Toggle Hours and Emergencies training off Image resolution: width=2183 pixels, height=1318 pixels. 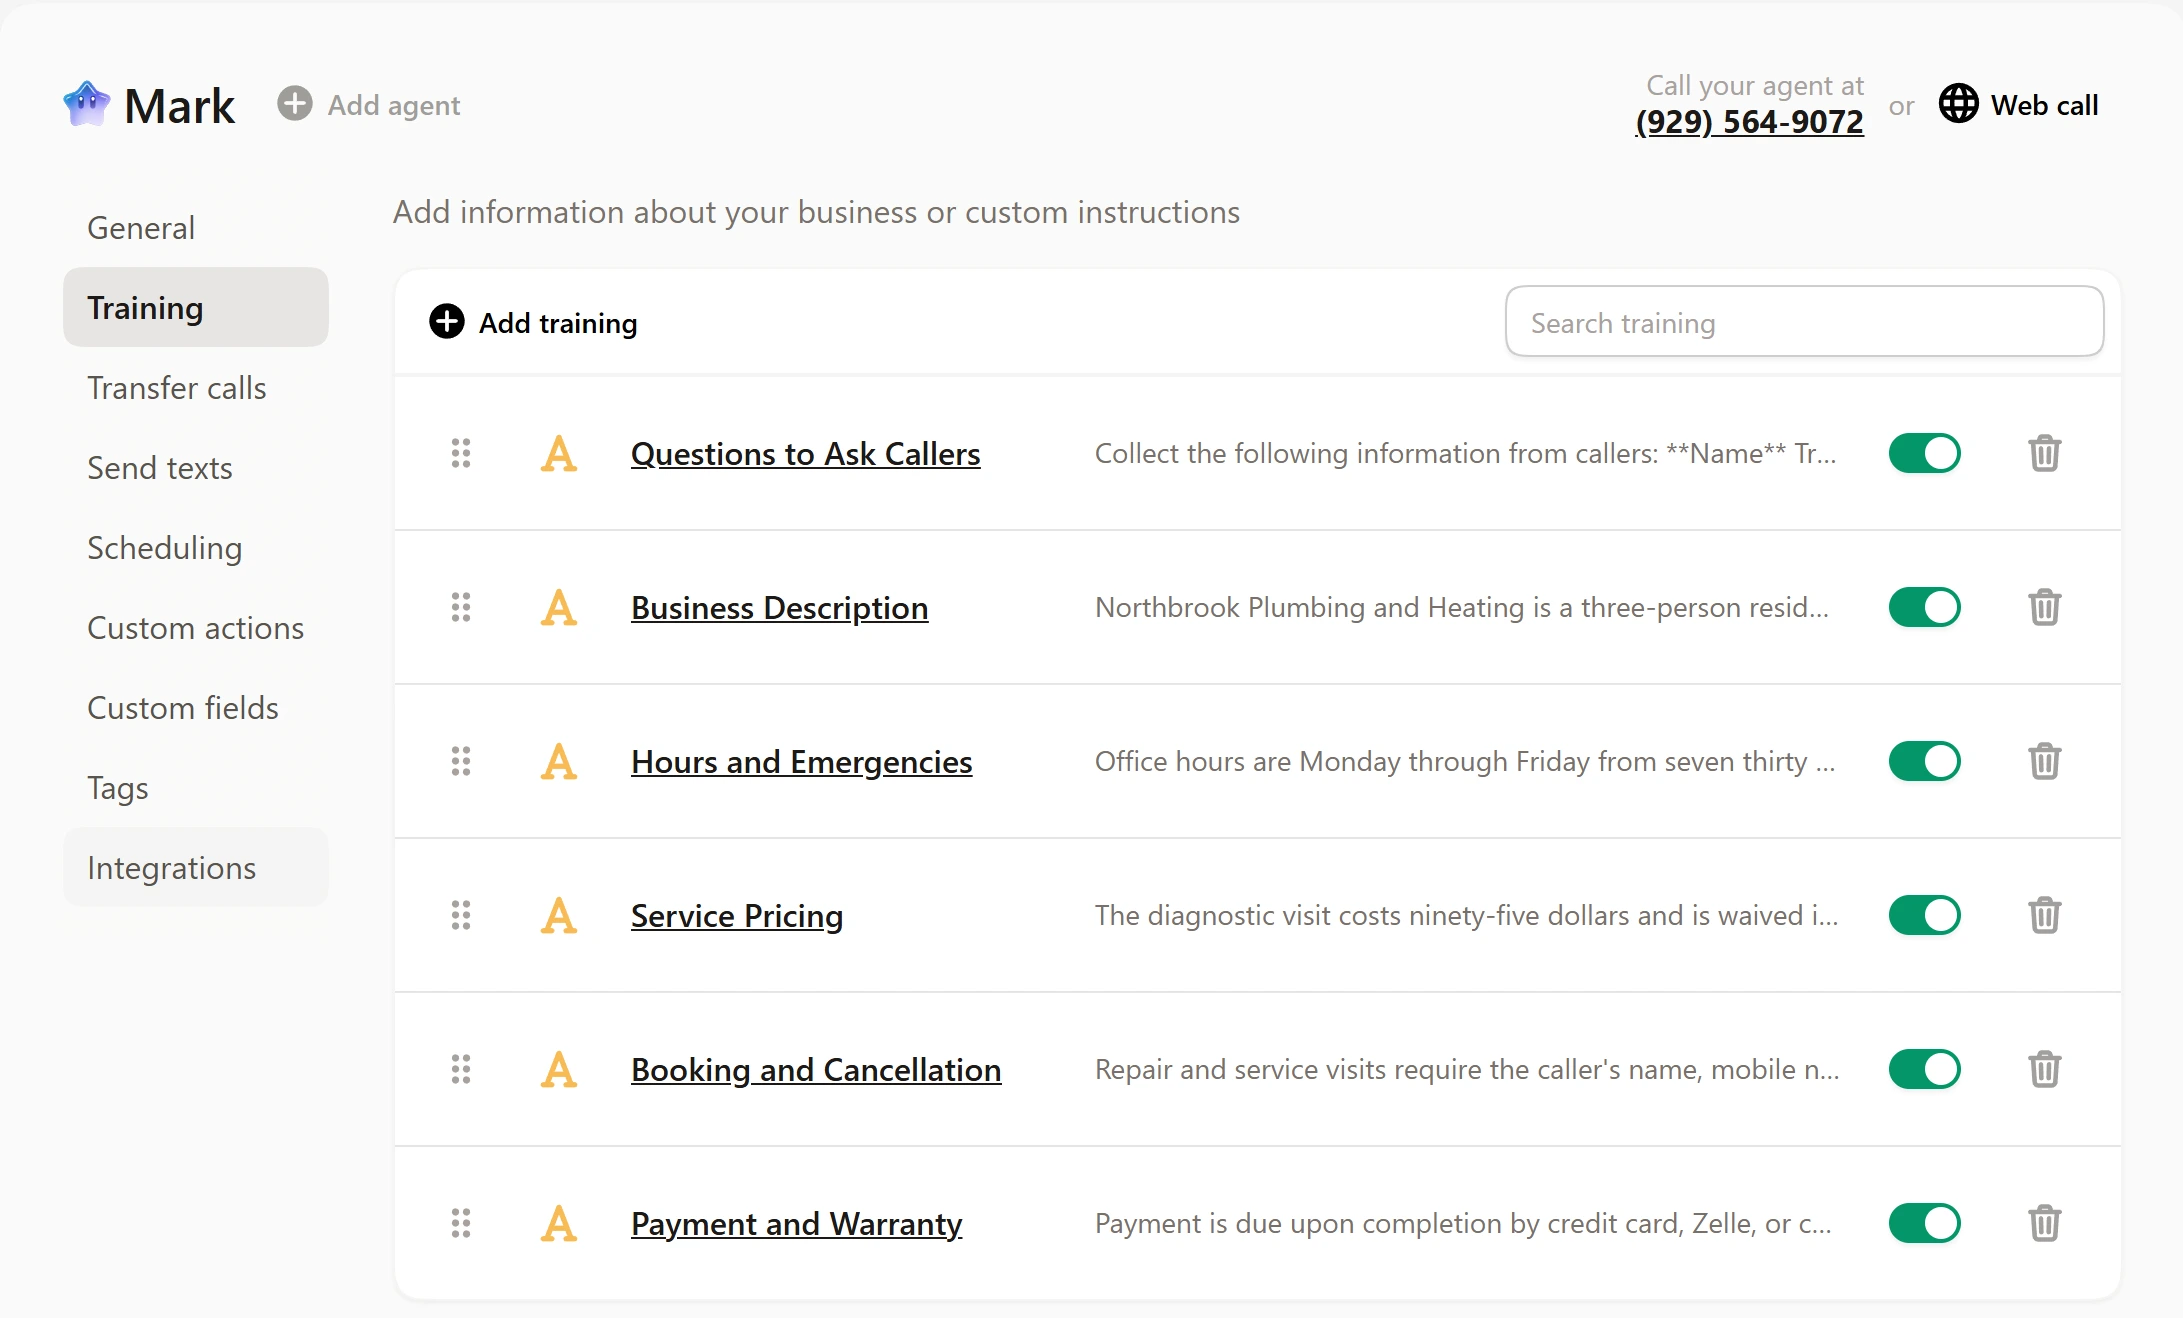click(1924, 761)
